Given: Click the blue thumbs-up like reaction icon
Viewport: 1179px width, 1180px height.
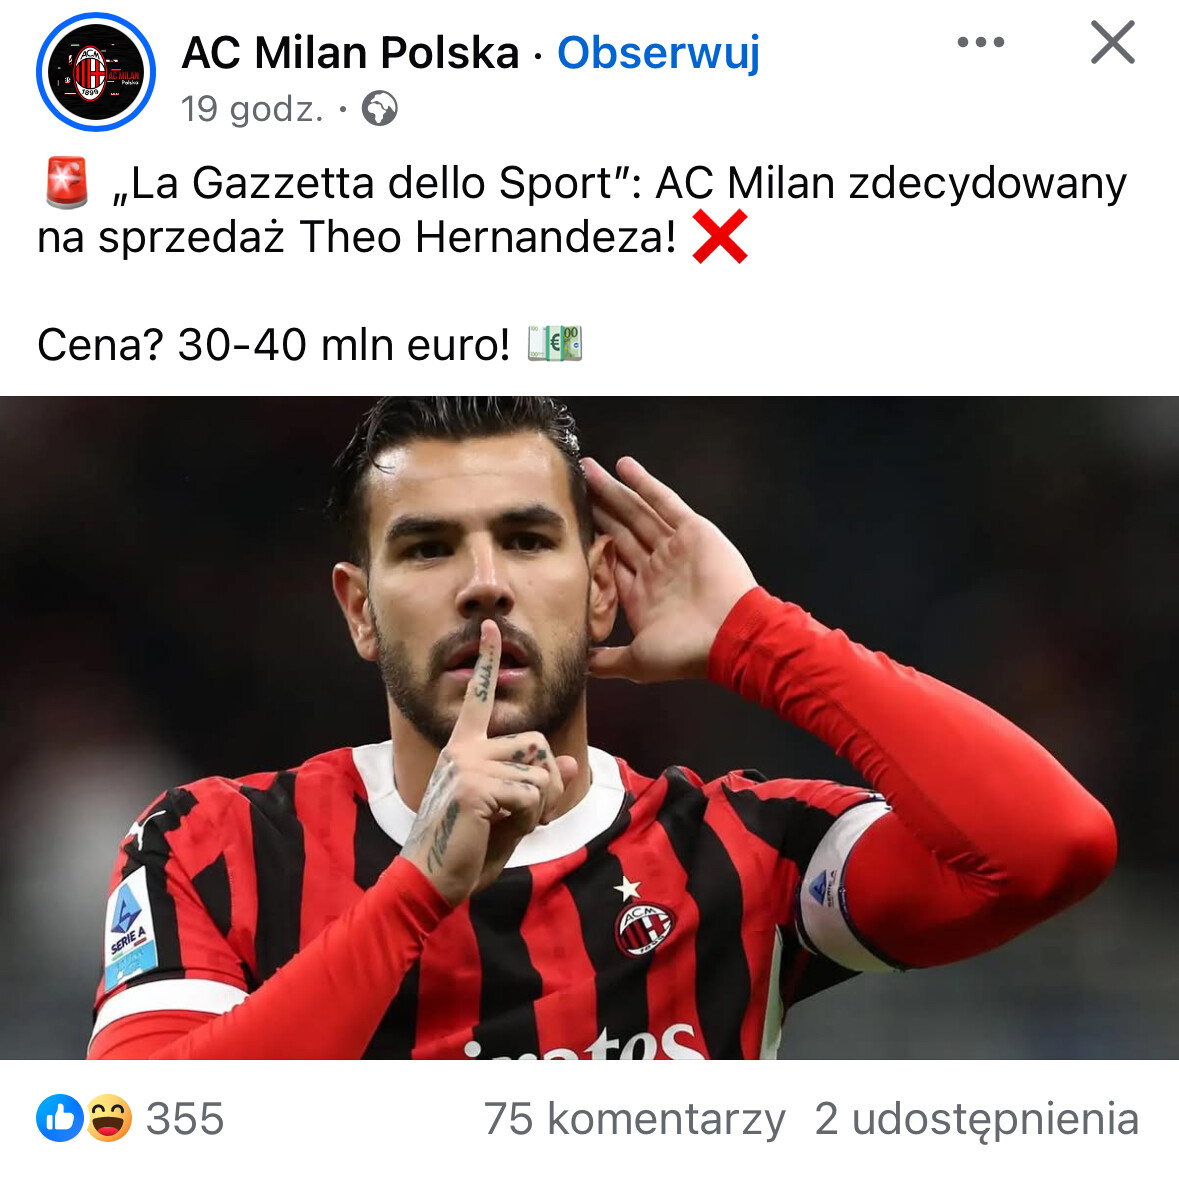Looking at the screenshot, I should pyautogui.click(x=59, y=1118).
